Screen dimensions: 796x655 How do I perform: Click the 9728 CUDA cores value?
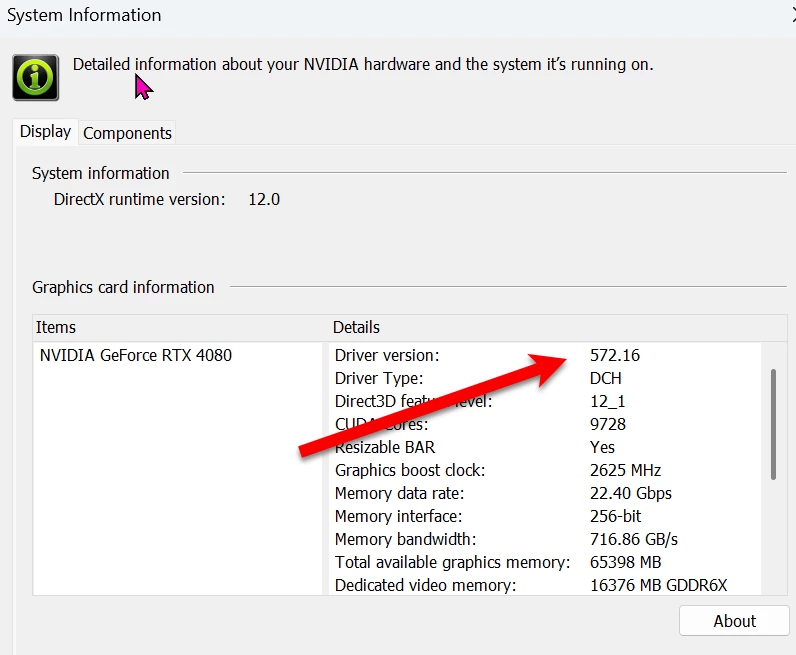[608, 424]
